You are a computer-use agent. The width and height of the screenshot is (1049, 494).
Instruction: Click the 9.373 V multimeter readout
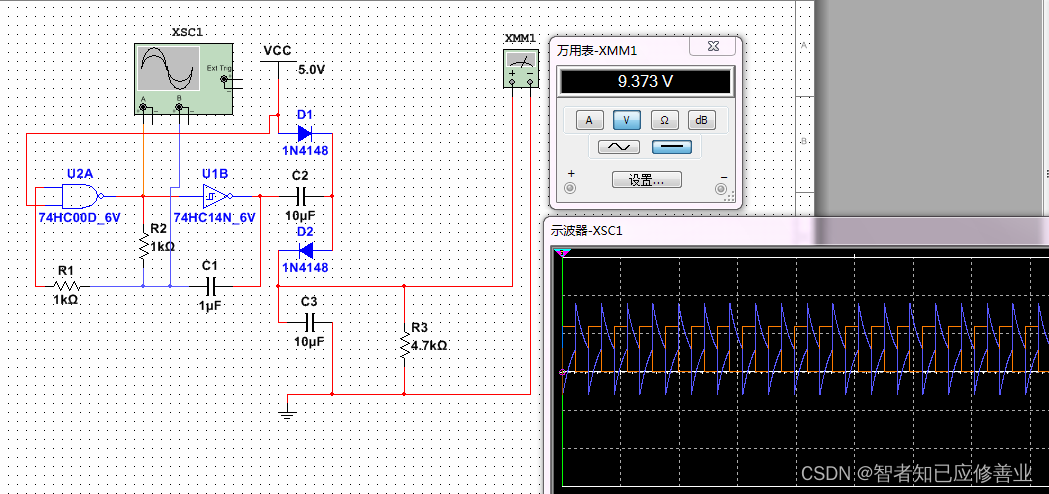click(646, 82)
